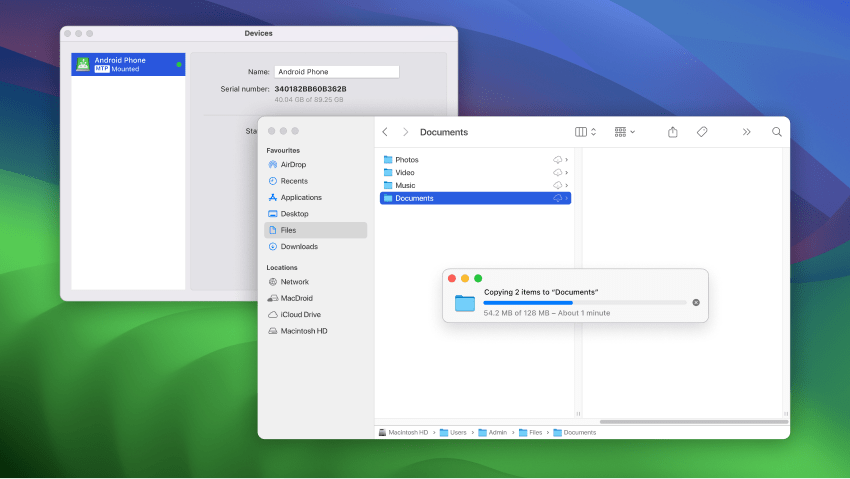Open Finder search magnifier
The image size is (850, 479).
point(777,132)
